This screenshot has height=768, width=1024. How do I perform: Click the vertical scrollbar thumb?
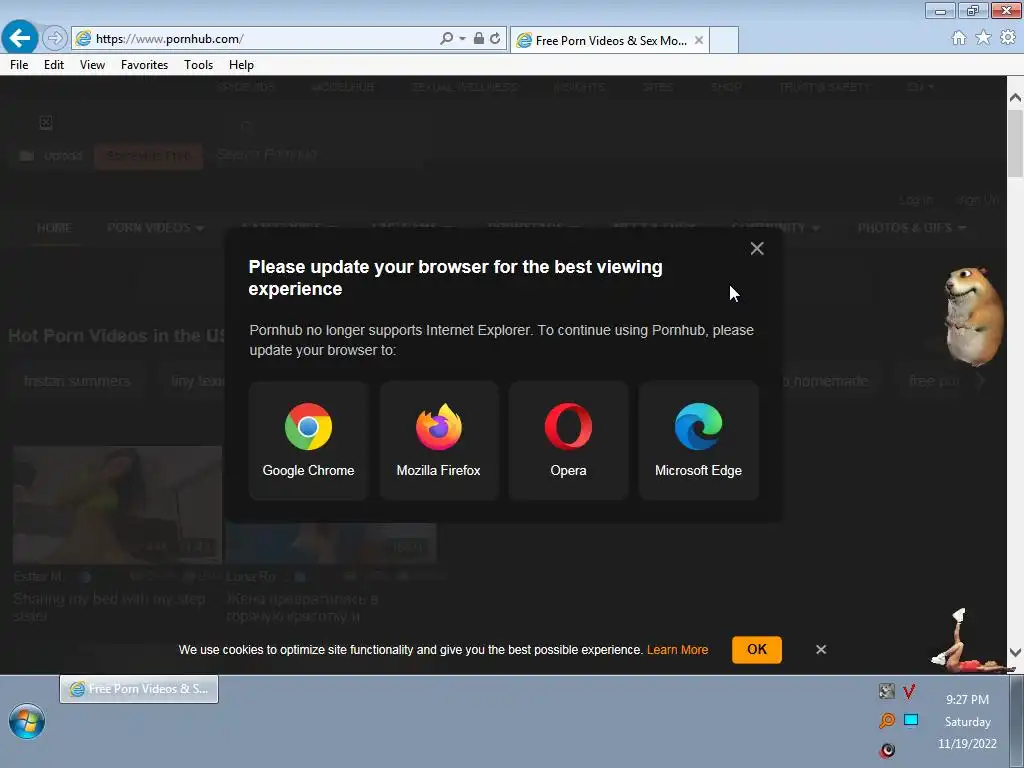pos(1015,144)
